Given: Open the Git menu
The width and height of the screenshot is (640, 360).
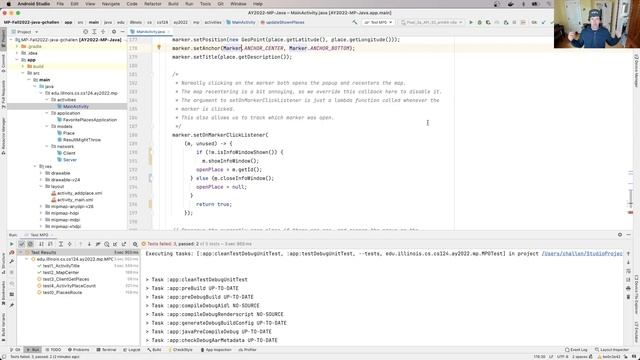Looking at the screenshot, I should [x=220, y=4].
